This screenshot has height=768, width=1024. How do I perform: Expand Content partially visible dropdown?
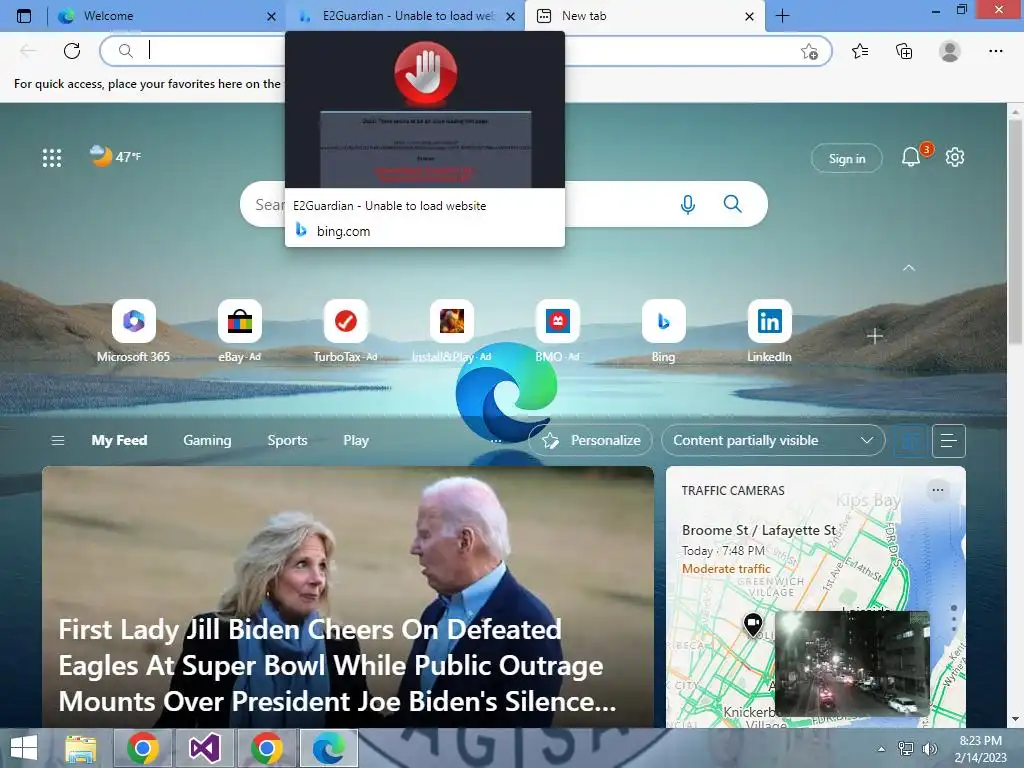point(773,440)
